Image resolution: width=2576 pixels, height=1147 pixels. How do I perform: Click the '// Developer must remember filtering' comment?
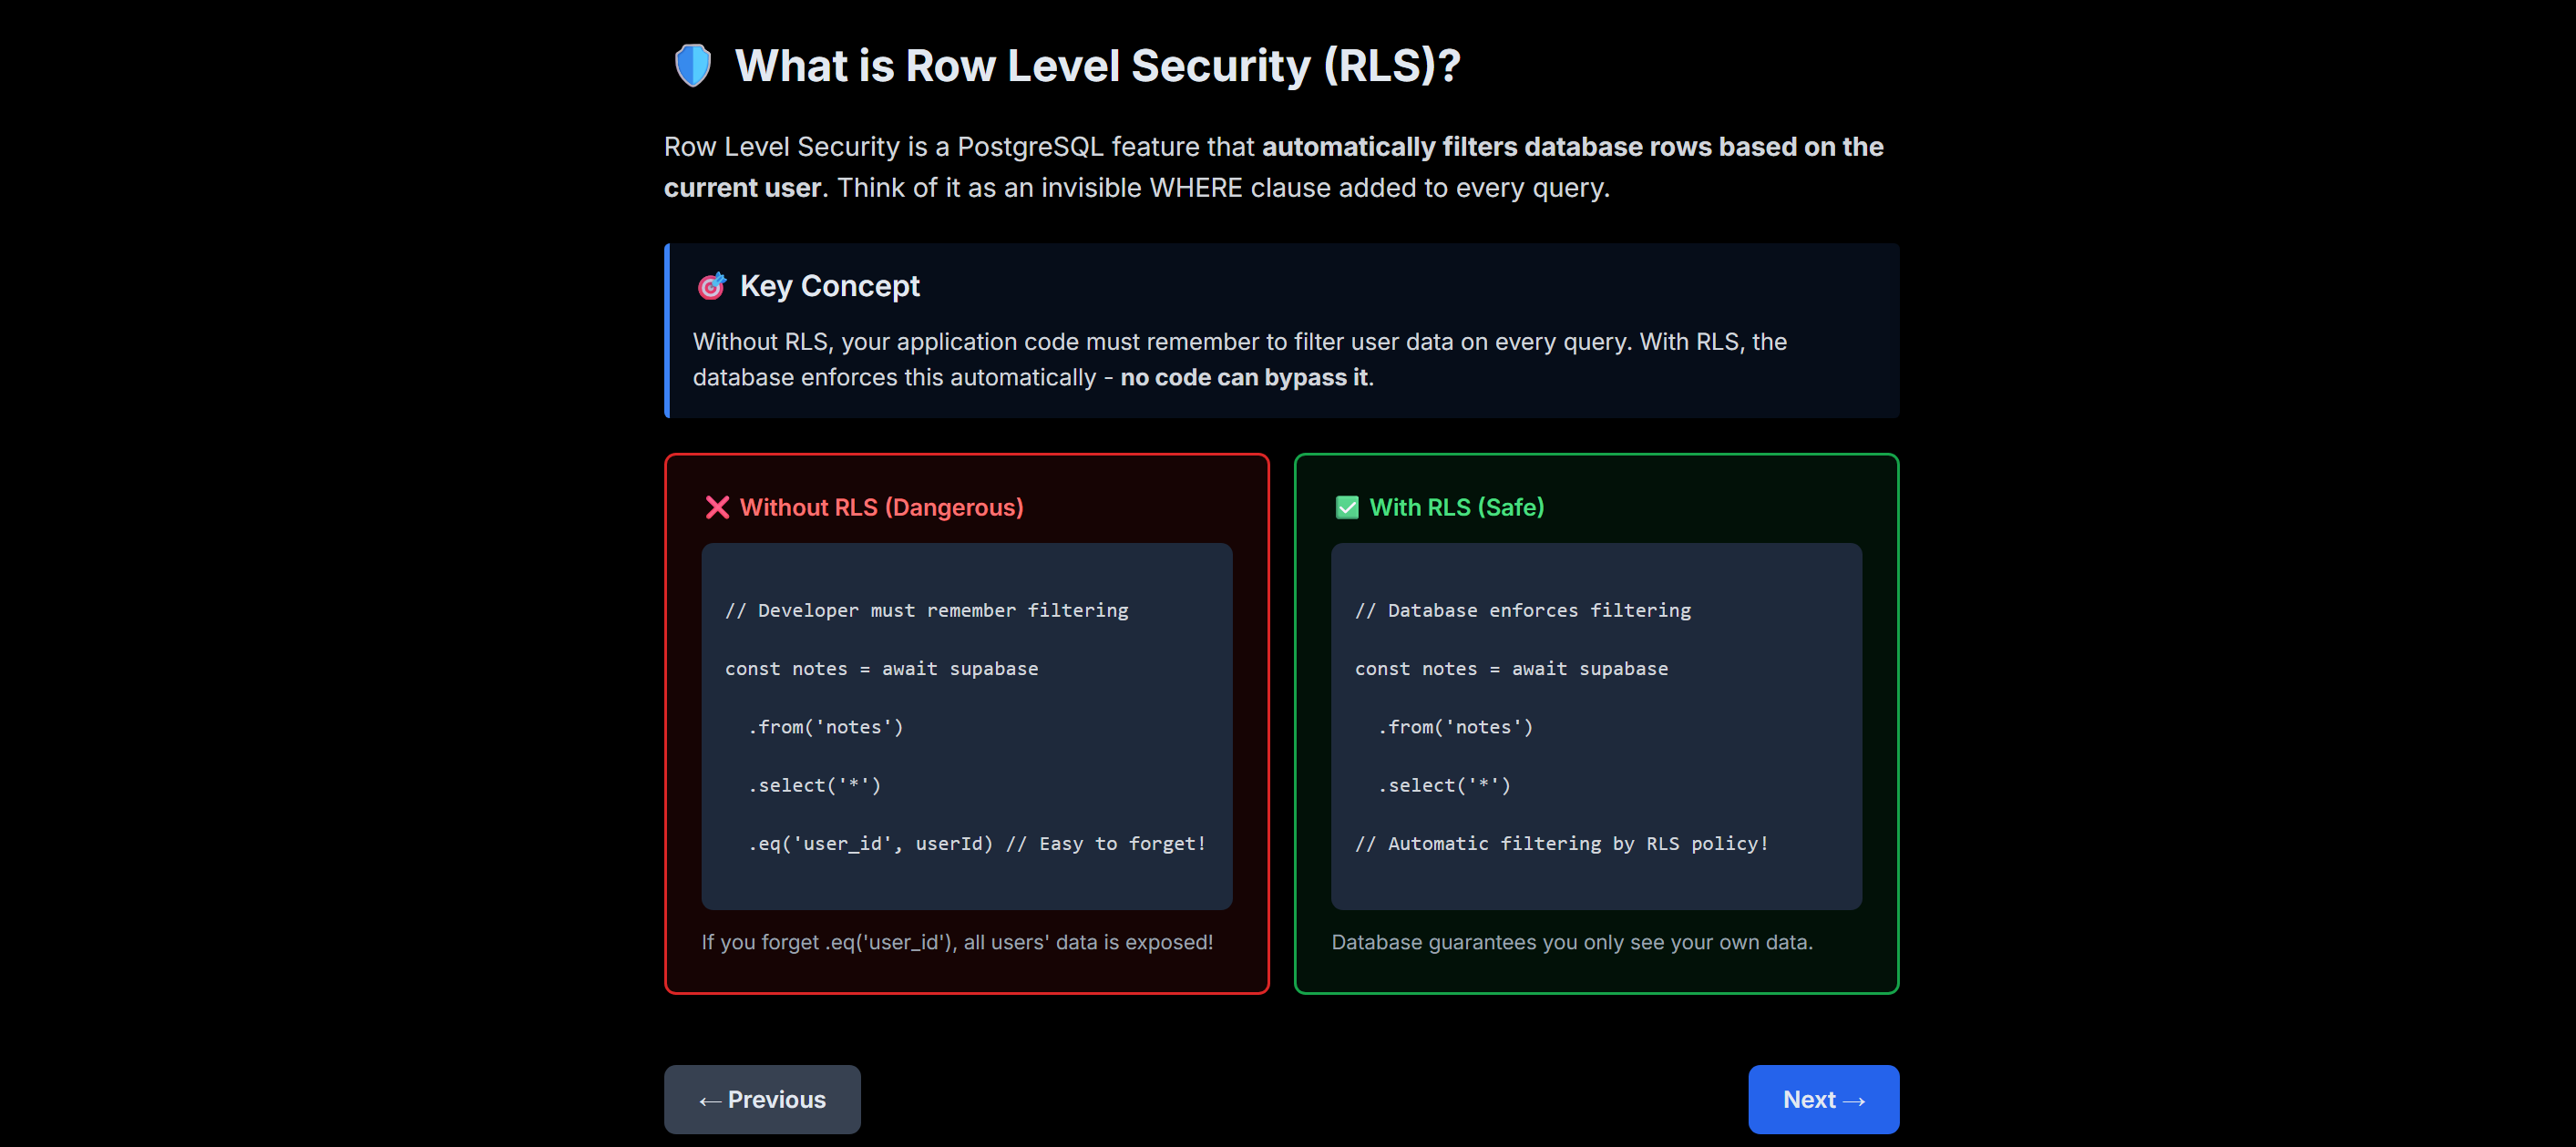click(926, 611)
